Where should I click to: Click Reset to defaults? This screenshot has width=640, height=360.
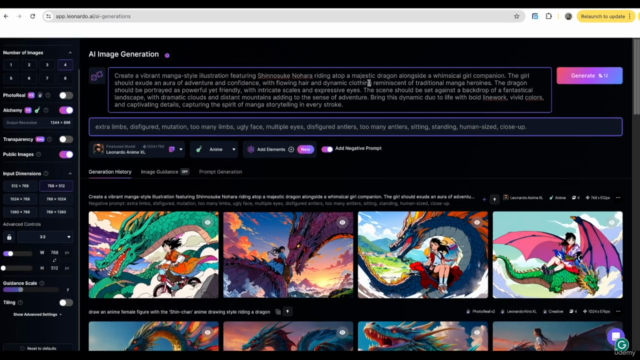(38, 349)
